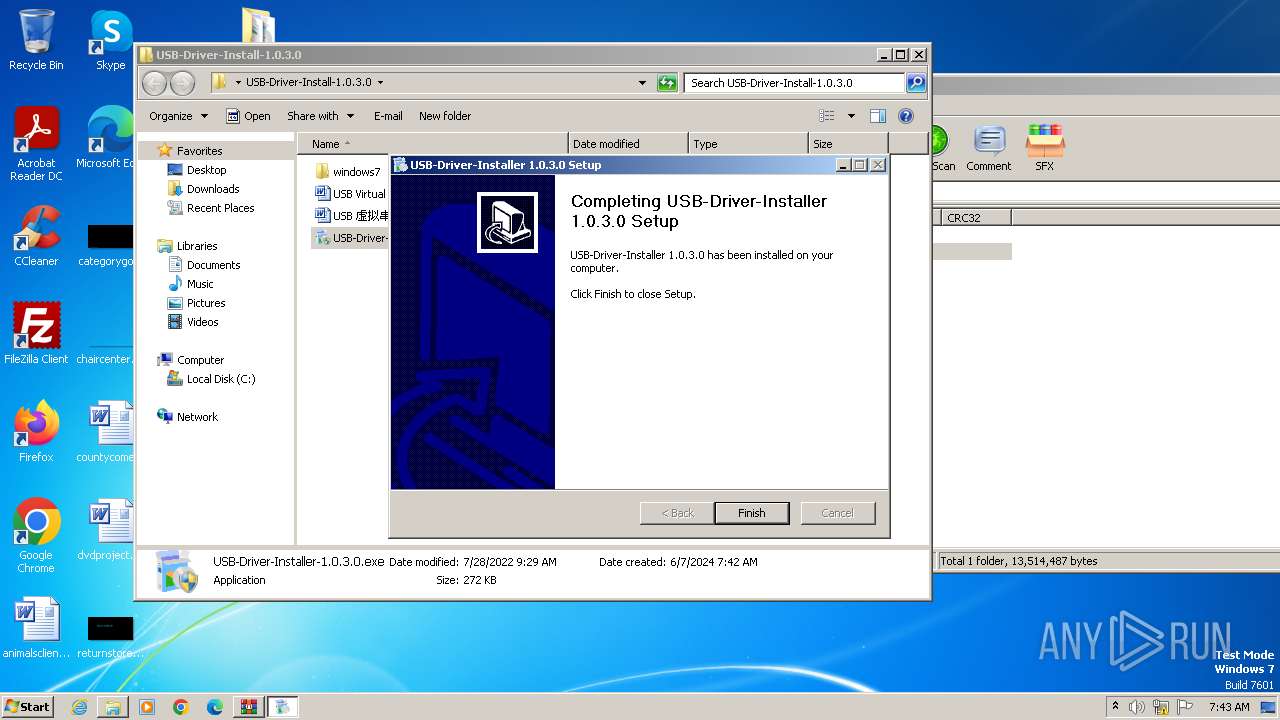Select the Google Chrome desktop icon

pyautogui.click(x=36, y=536)
